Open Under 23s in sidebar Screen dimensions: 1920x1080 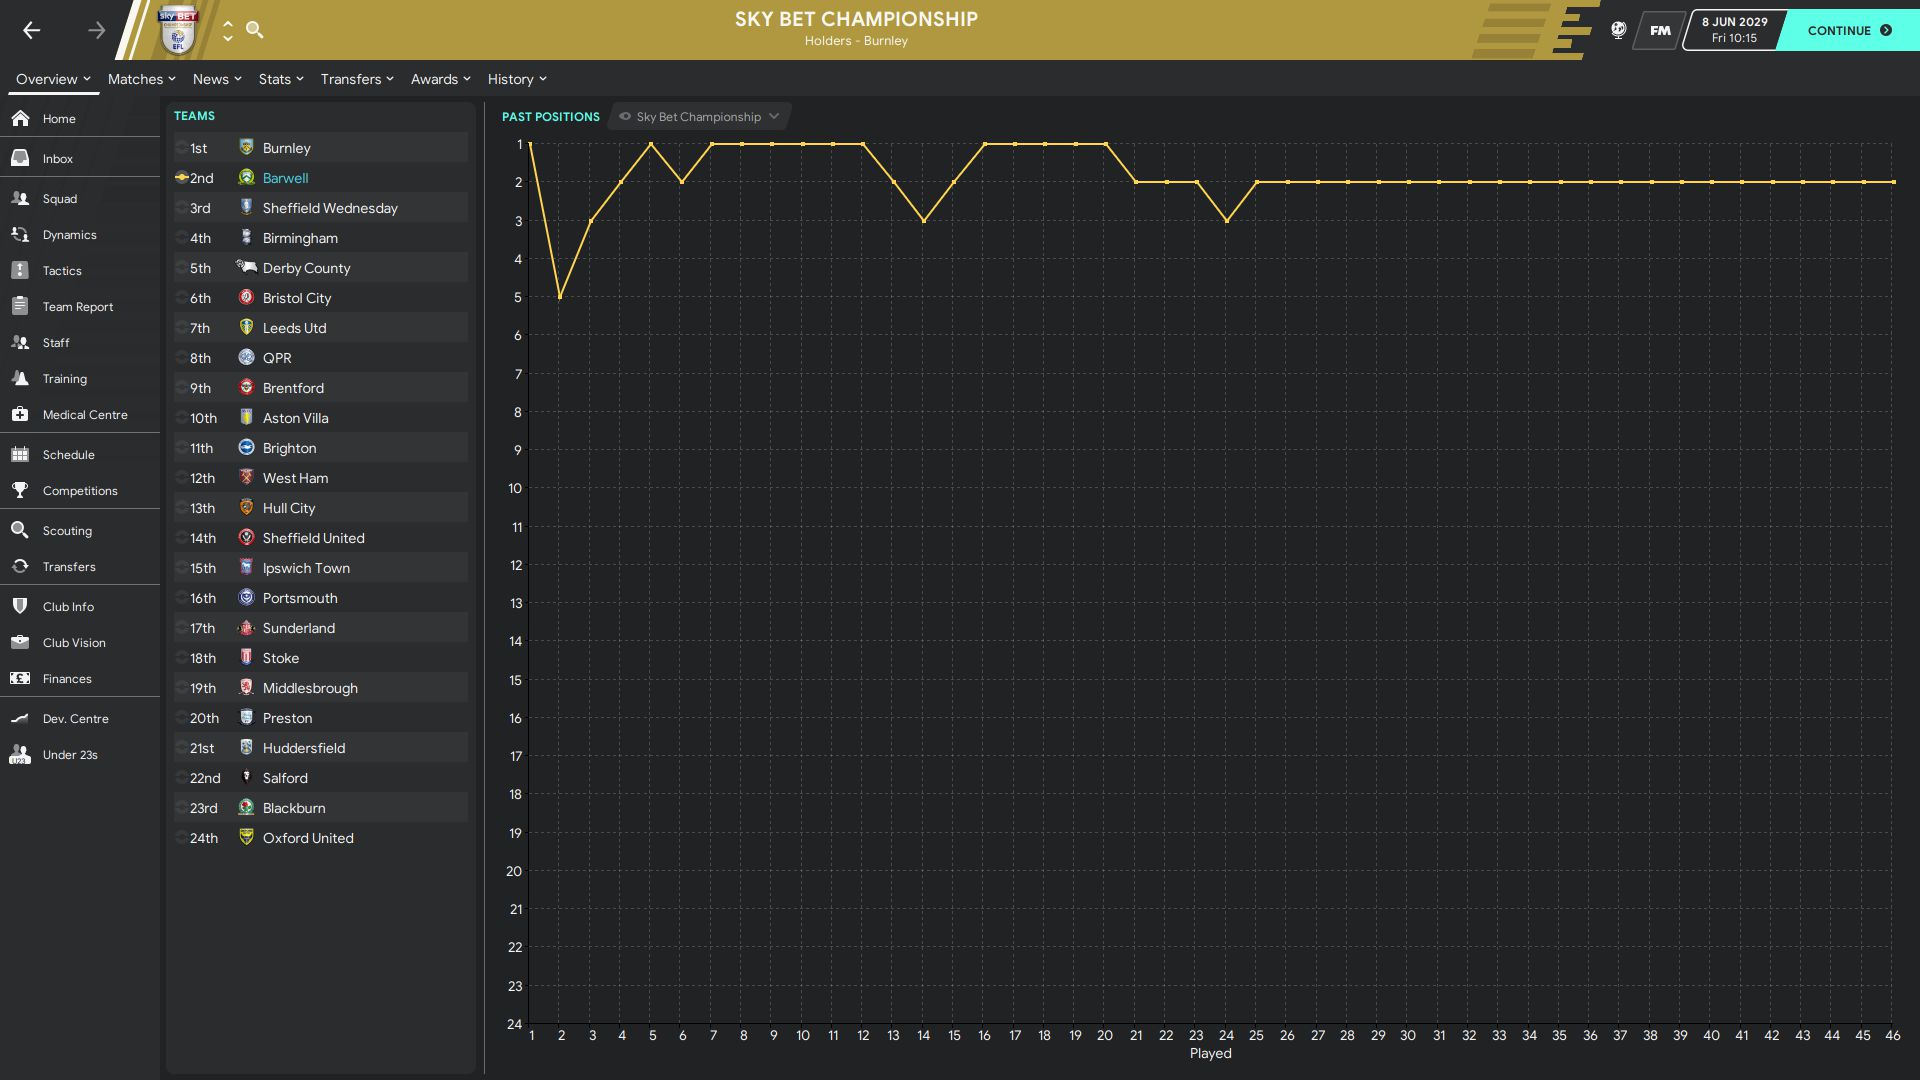pos(80,754)
